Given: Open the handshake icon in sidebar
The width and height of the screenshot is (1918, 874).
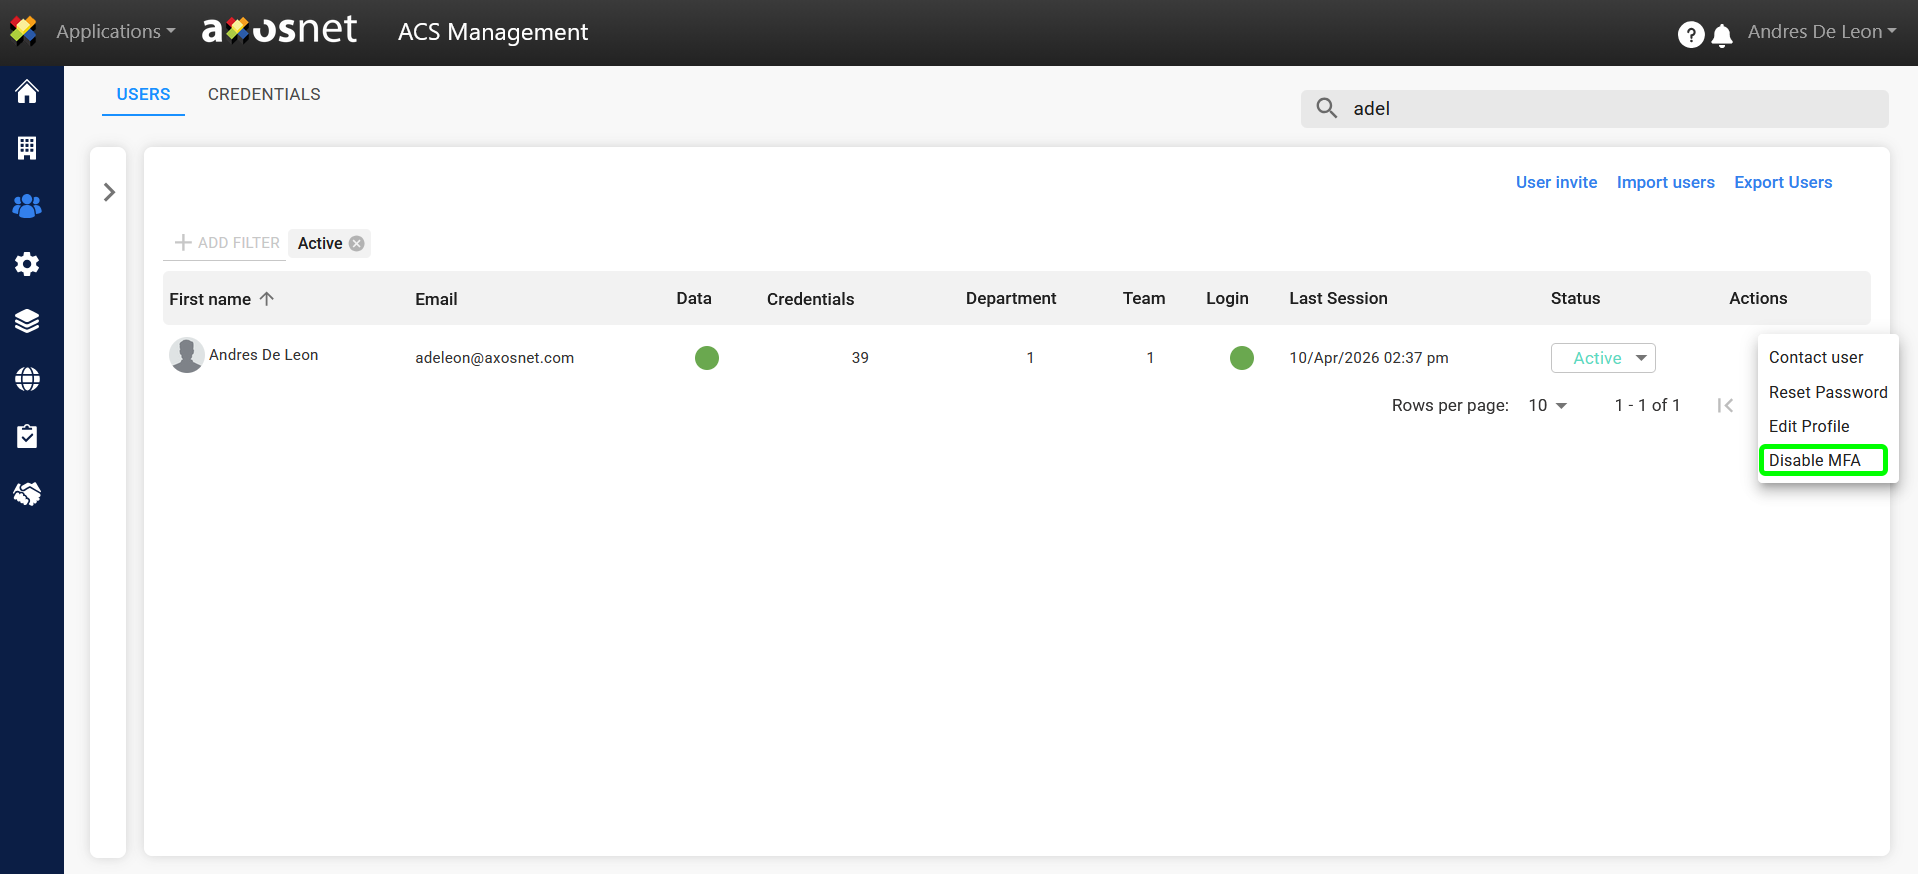Looking at the screenshot, I should 27,494.
